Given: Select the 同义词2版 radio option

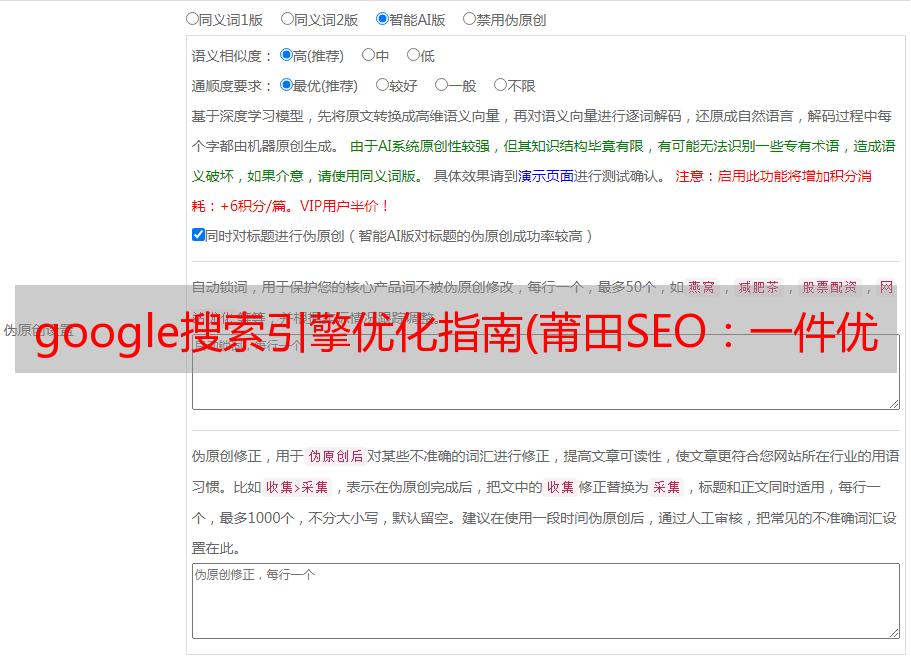Looking at the screenshot, I should click(287, 19).
